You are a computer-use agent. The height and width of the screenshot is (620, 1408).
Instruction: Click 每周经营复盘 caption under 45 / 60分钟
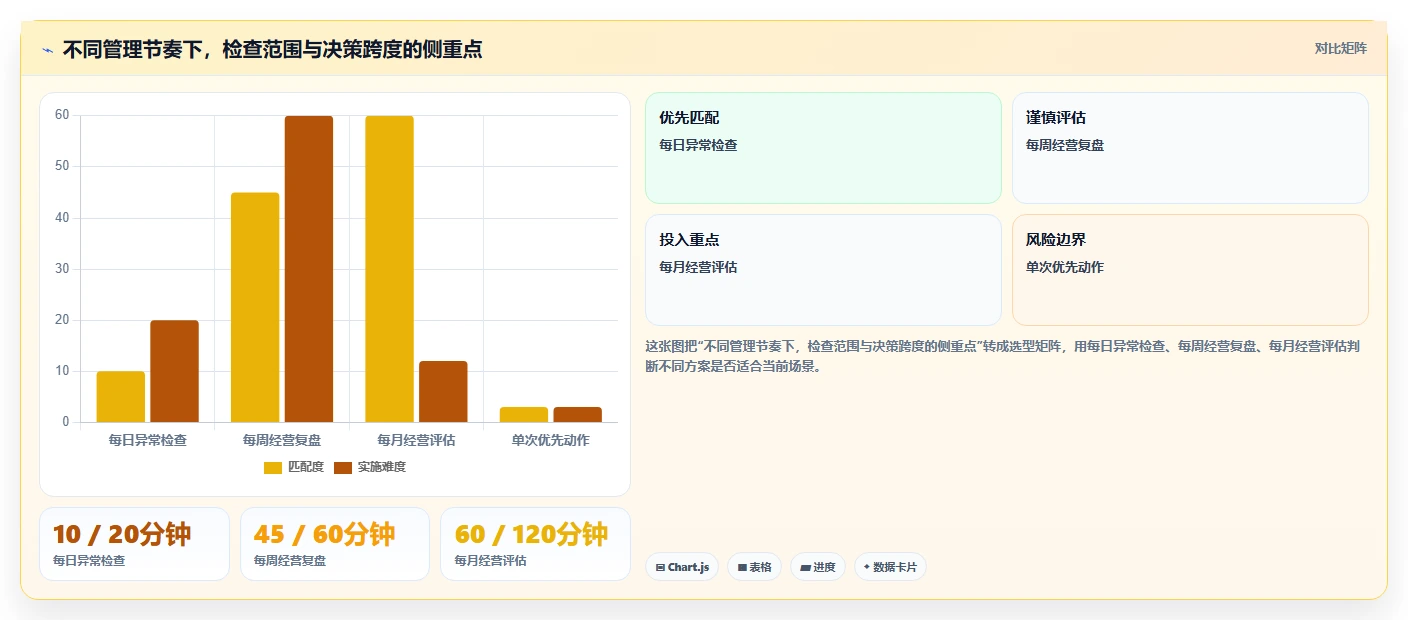point(290,561)
